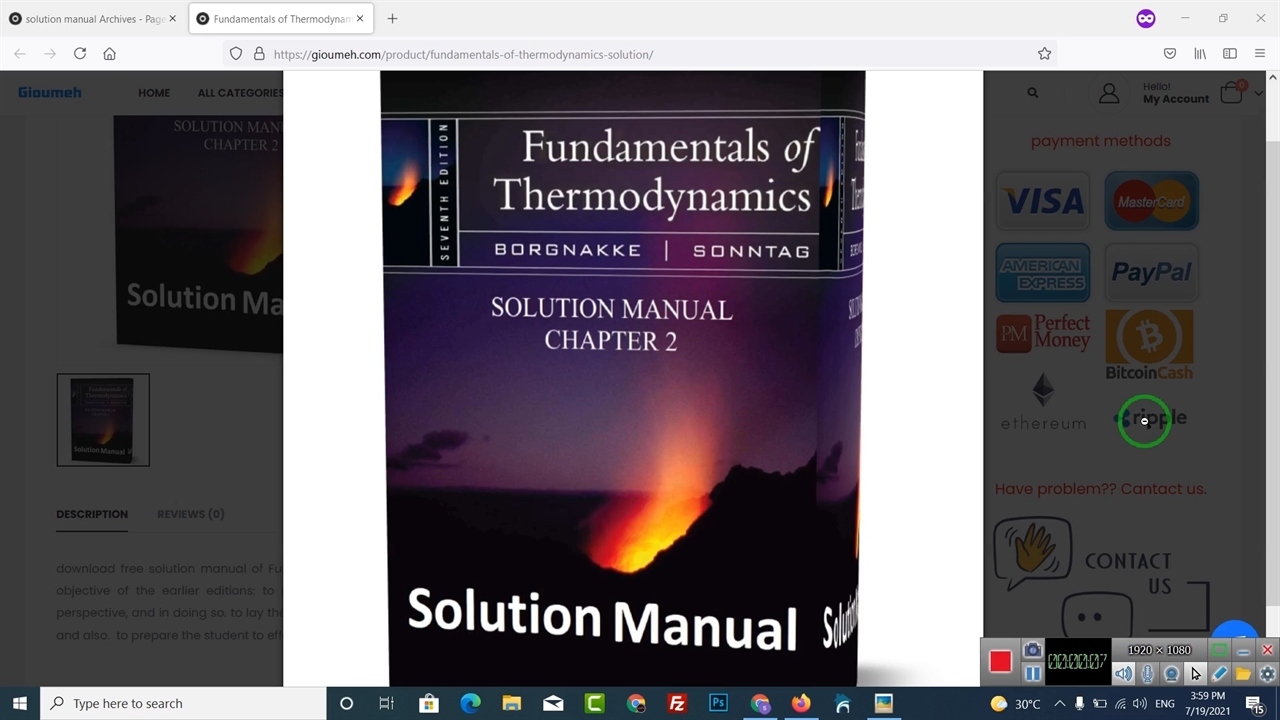
Task: Open the 30°C weather widget
Action: (x=1015, y=703)
